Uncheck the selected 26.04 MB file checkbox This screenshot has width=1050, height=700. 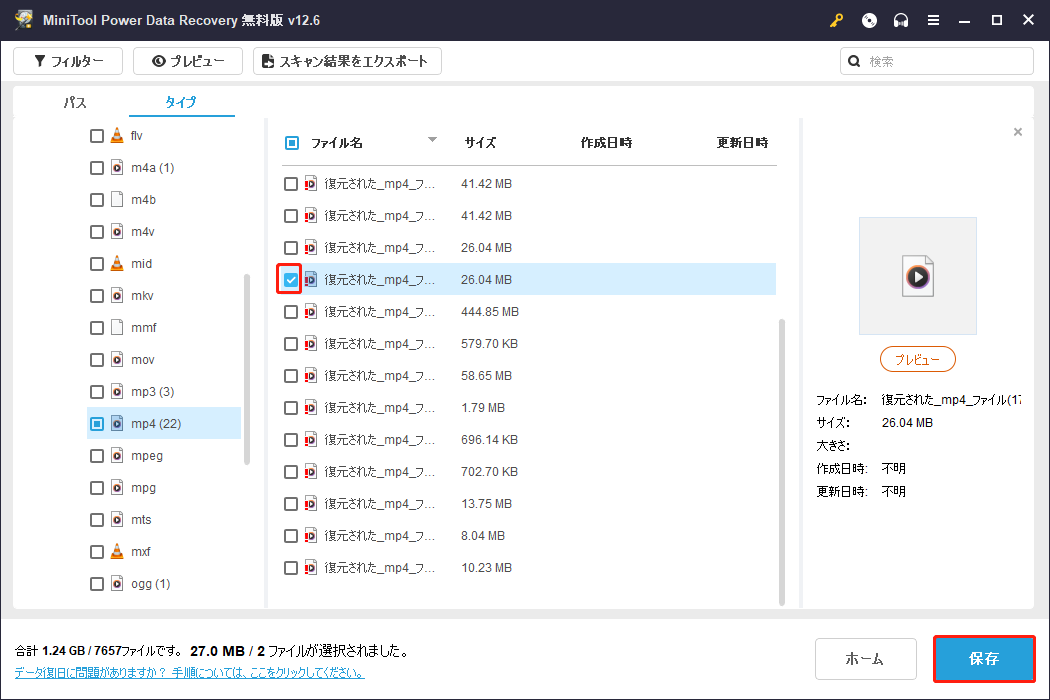[x=291, y=279]
